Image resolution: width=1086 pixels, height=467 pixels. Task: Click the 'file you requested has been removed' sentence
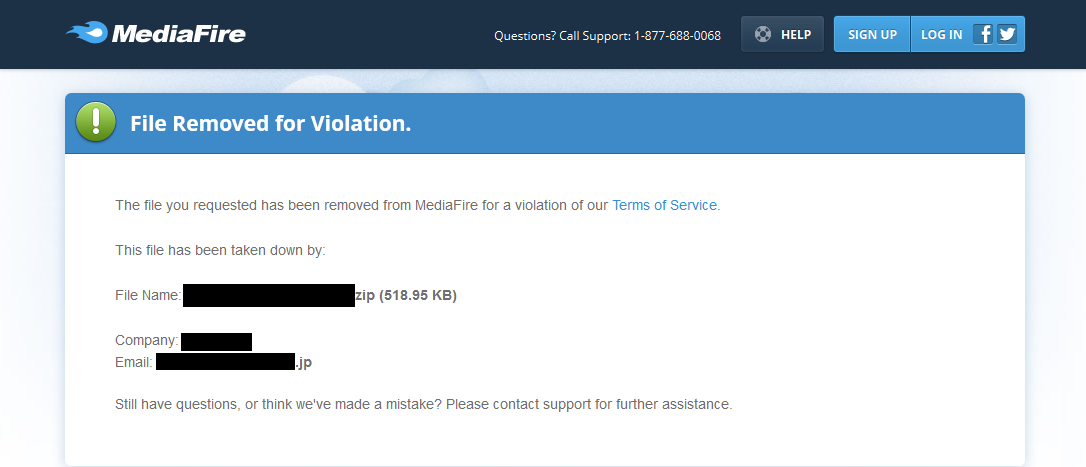[x=361, y=205]
